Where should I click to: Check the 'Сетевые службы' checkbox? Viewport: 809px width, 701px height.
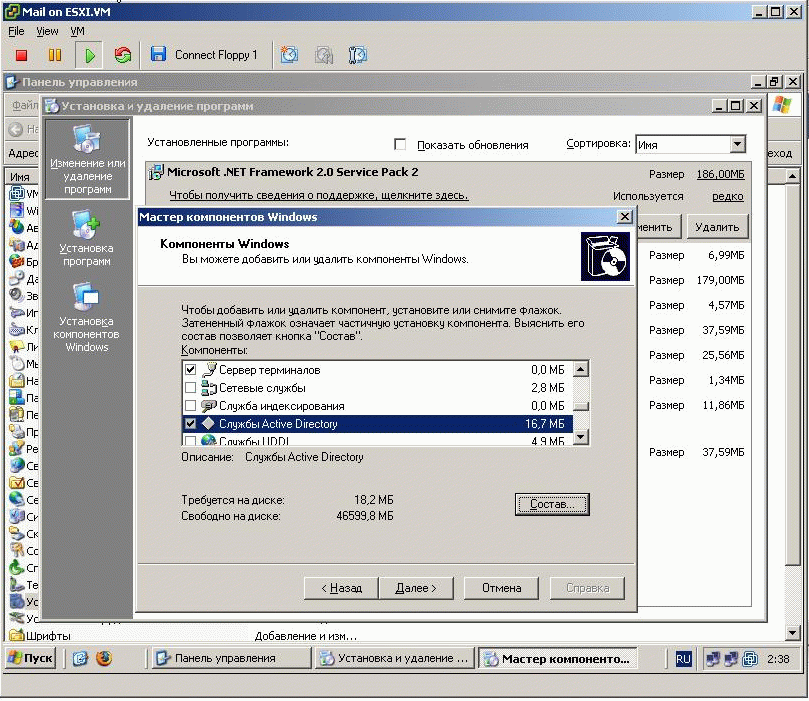190,387
